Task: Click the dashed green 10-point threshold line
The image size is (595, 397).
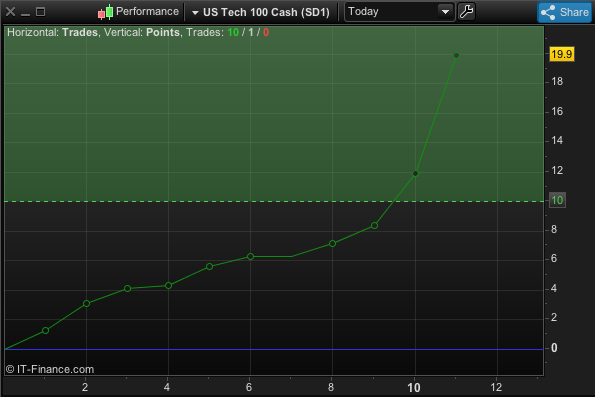Action: [274, 201]
